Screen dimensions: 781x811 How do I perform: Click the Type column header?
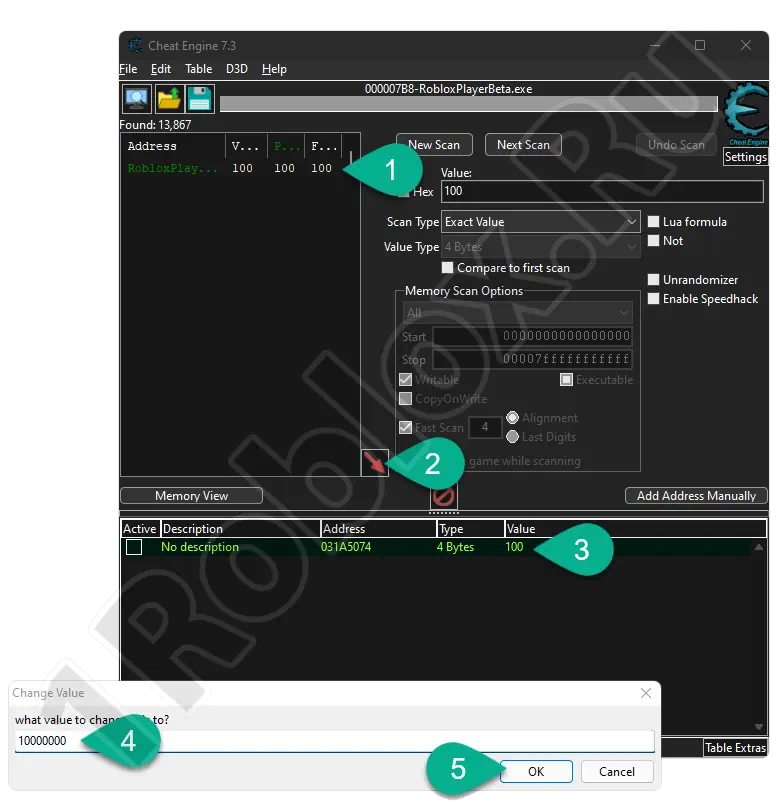(470, 529)
